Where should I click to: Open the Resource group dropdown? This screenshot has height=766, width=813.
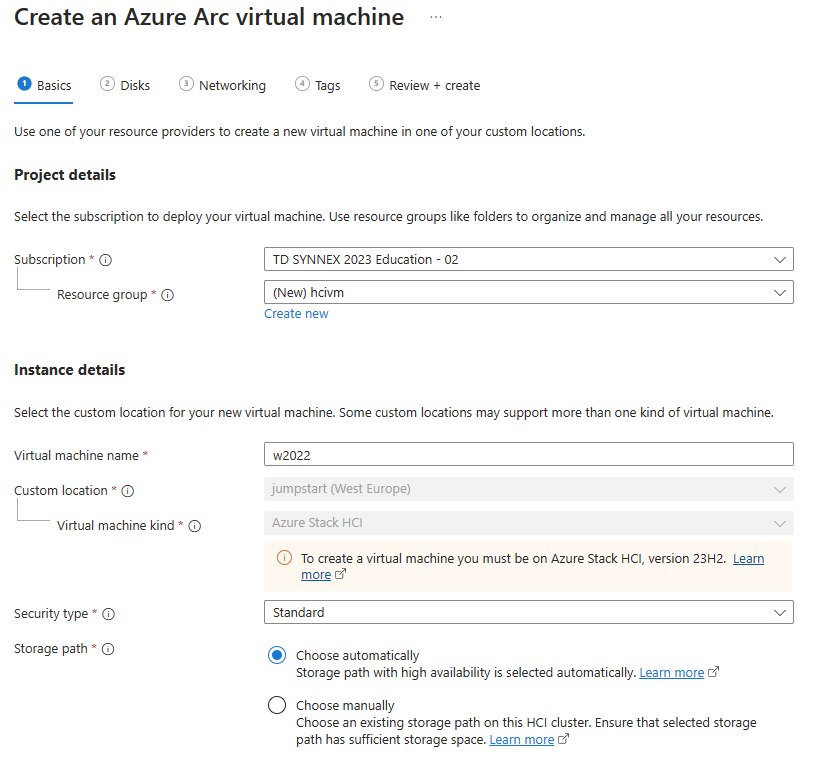529,293
